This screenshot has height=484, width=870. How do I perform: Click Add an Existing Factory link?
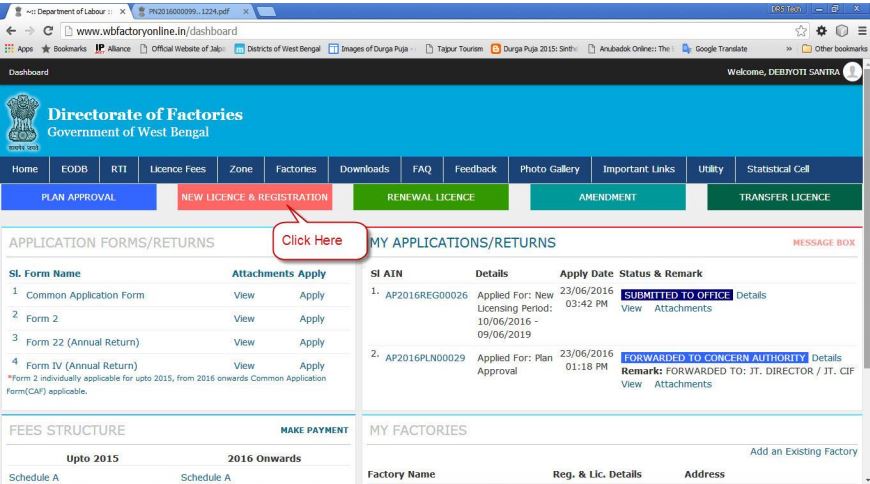803,451
